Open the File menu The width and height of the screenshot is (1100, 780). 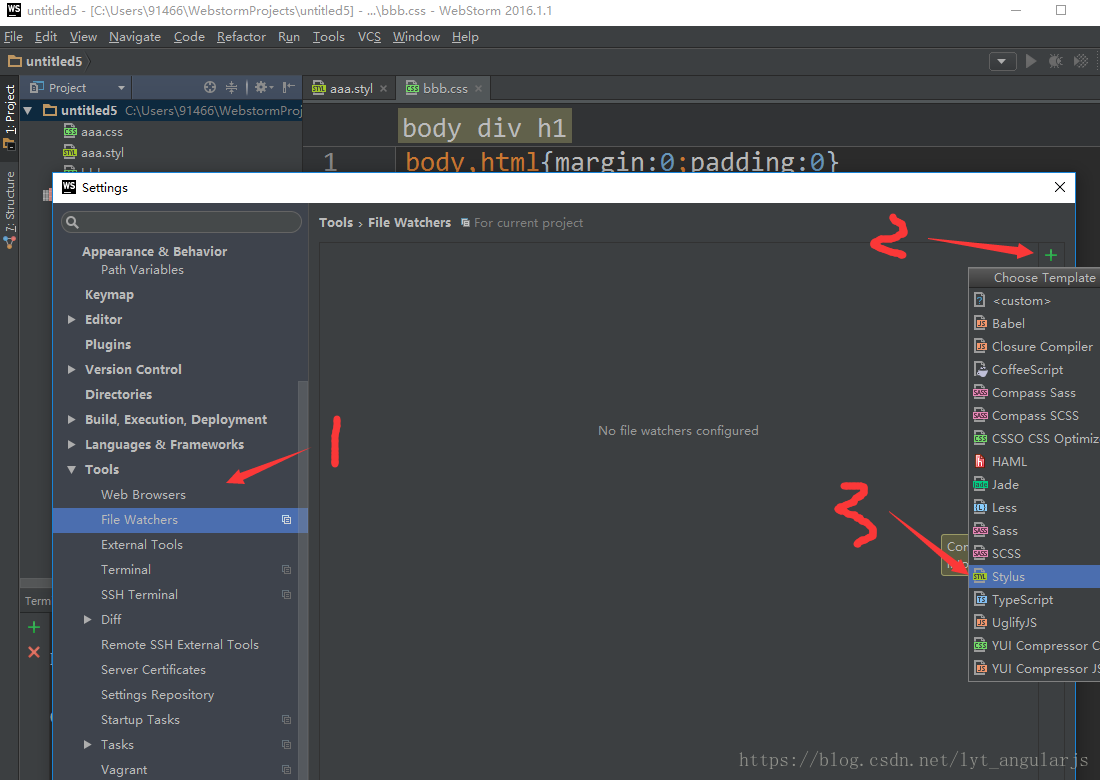coord(13,36)
